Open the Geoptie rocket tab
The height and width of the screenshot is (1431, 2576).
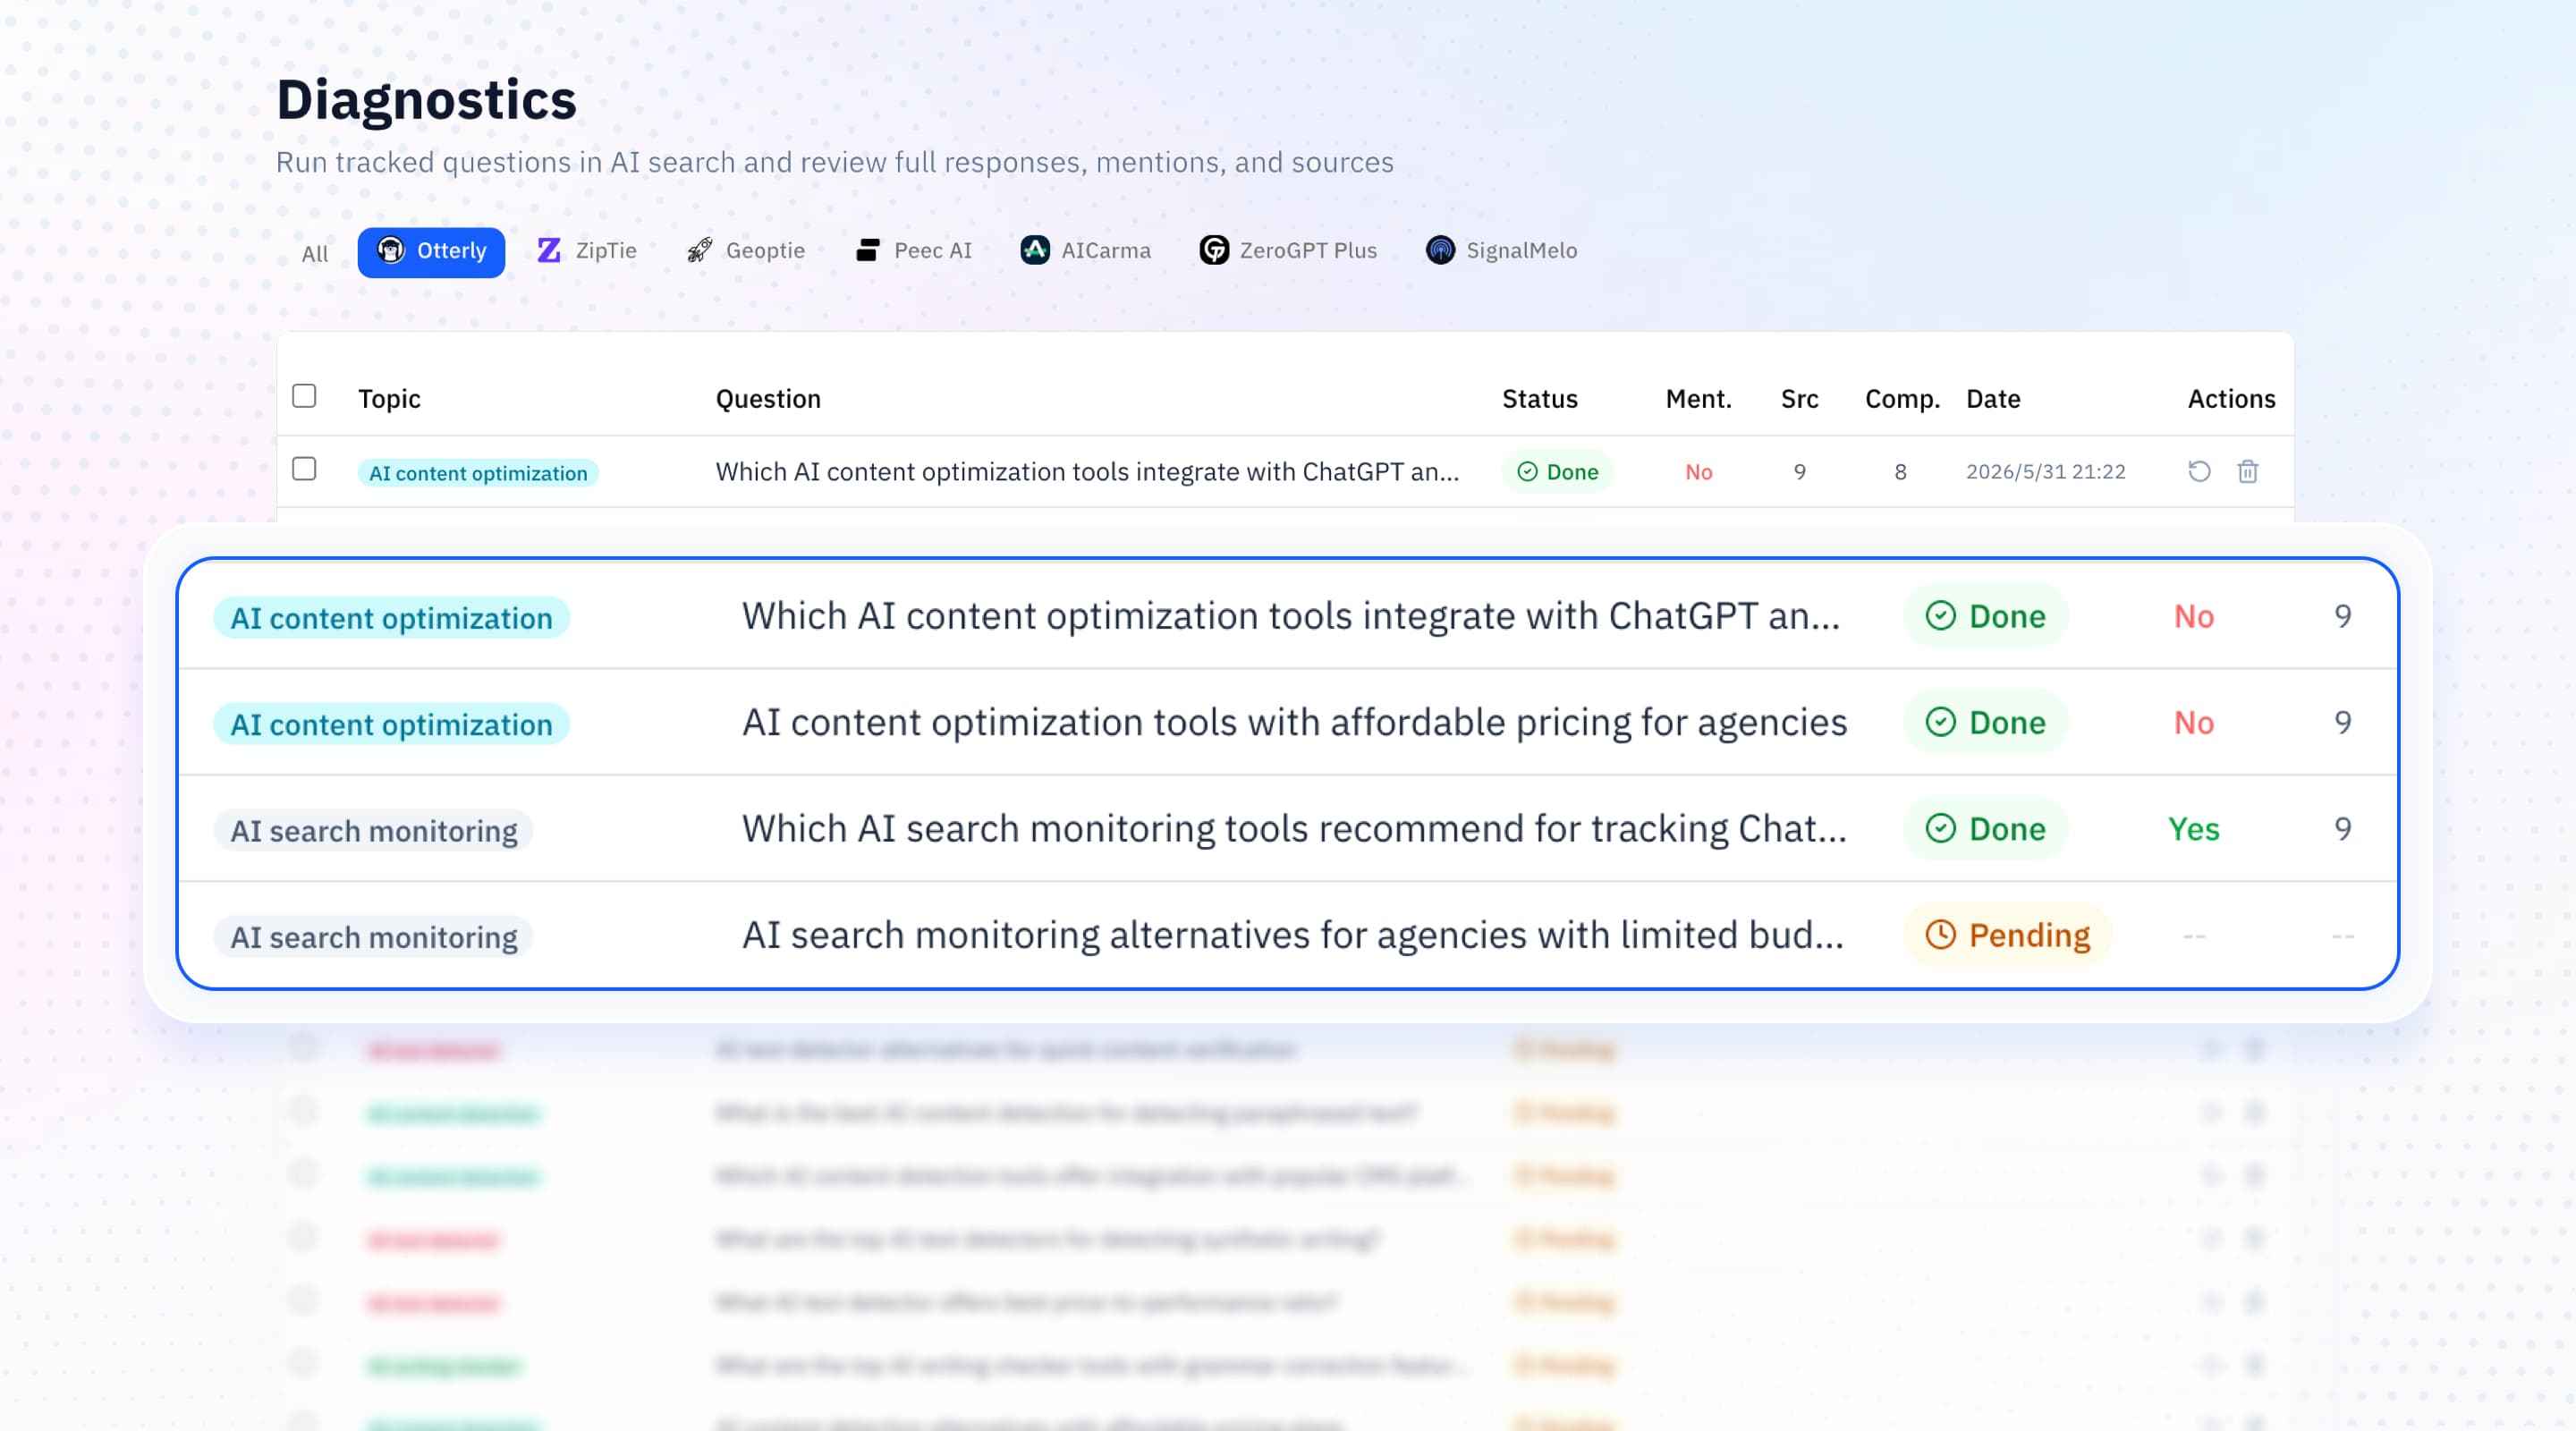tap(747, 251)
